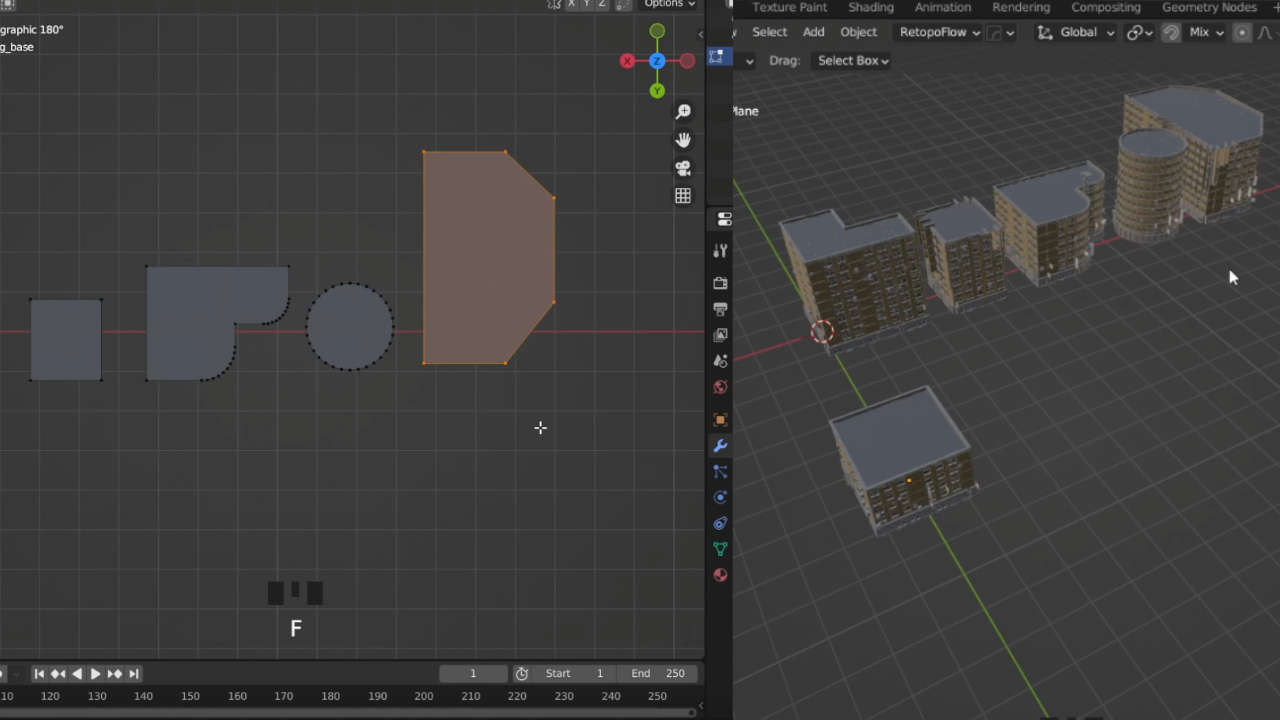Viewport: 1280px width, 720px height.
Task: Click the timeline horizontal scrollbar
Action: point(350,713)
